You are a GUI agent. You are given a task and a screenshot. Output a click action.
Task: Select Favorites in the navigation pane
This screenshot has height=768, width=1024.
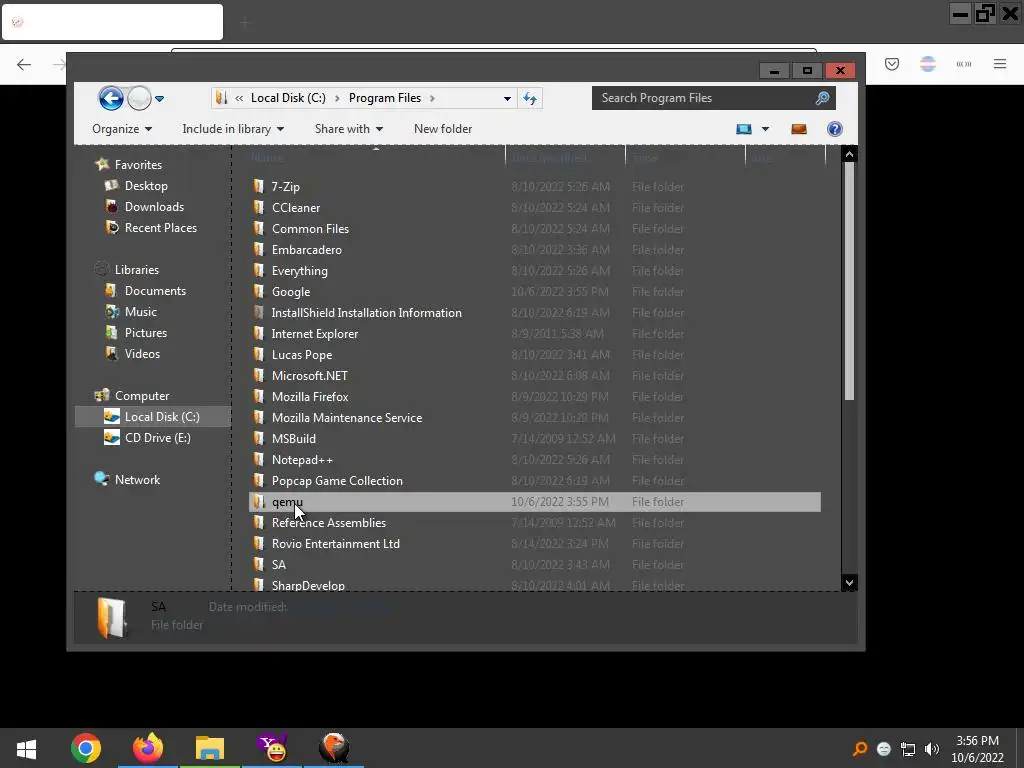138,165
